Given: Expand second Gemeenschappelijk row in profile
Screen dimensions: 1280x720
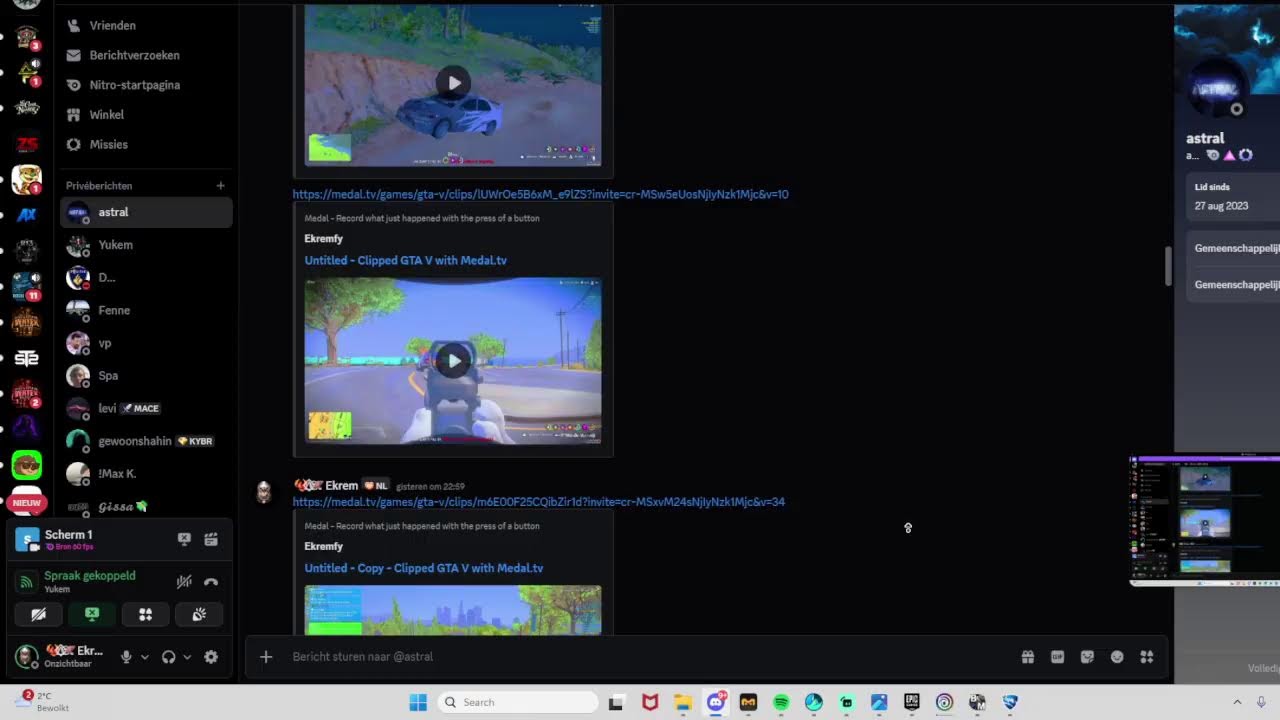Looking at the screenshot, I should point(1236,284).
